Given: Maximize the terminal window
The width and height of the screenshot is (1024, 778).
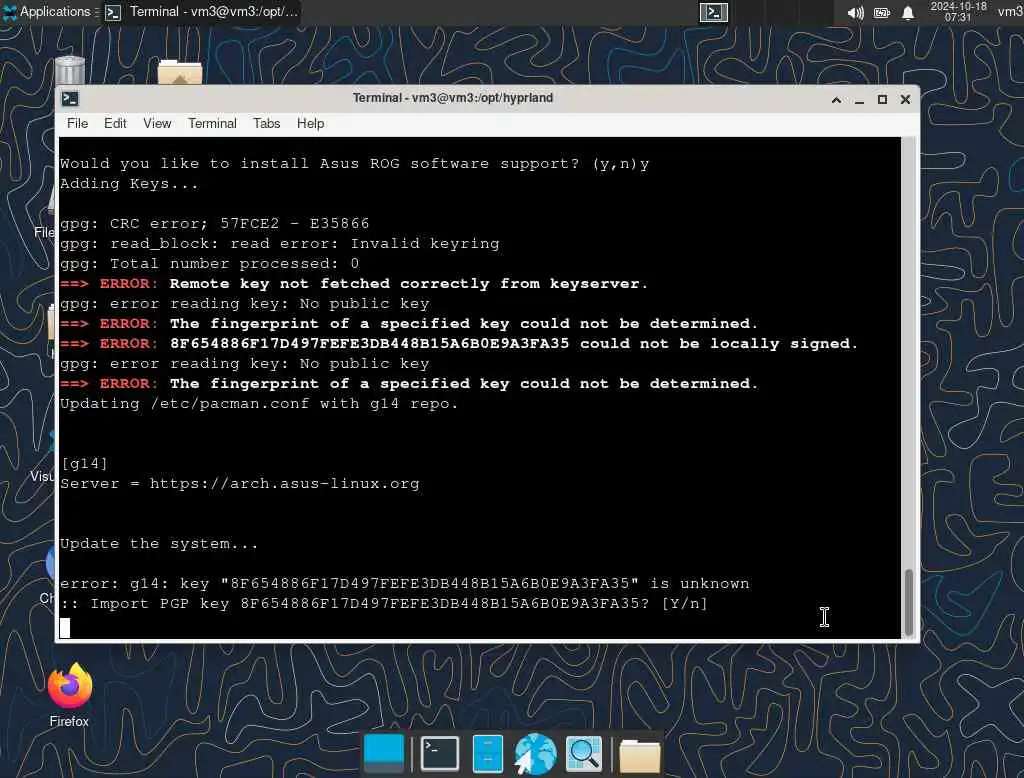Looking at the screenshot, I should (882, 99).
